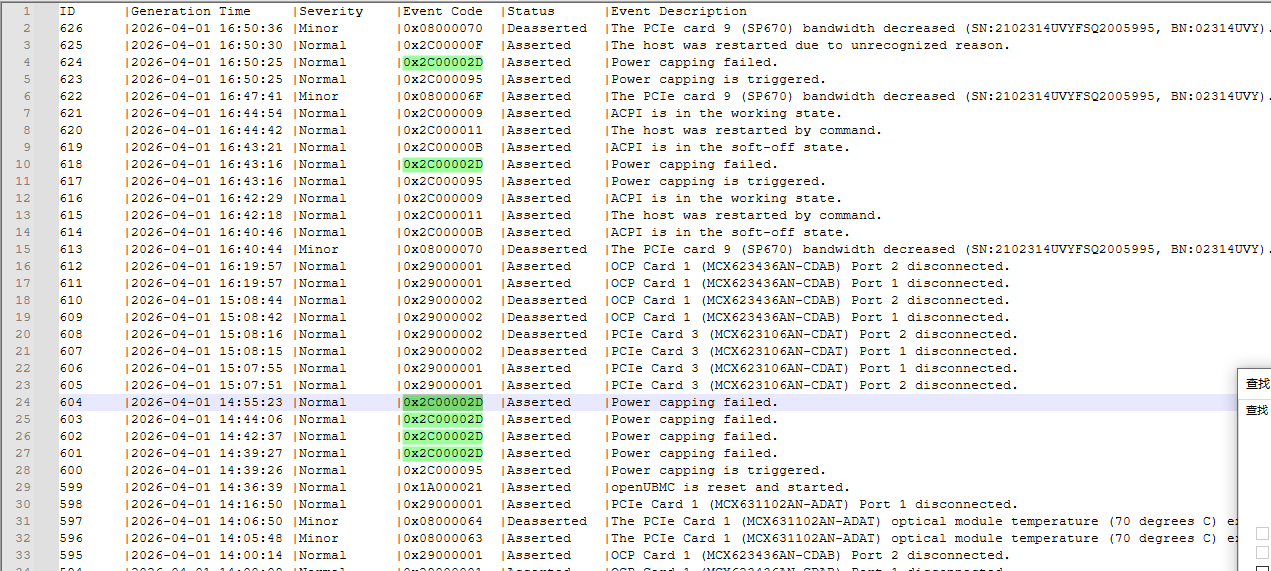The image size is (1271, 571).
Task: Click line number 24 in the gutter
Action: pyautogui.click(x=23, y=402)
